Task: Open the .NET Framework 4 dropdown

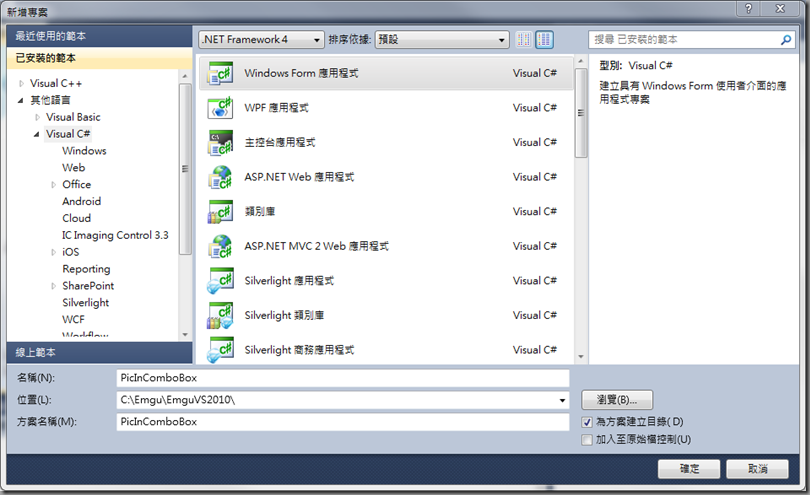Action: pos(261,39)
